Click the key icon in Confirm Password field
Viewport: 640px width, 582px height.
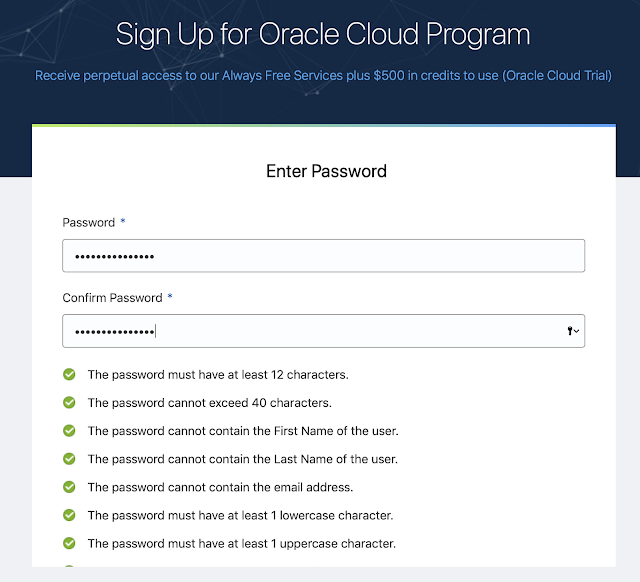(x=570, y=332)
